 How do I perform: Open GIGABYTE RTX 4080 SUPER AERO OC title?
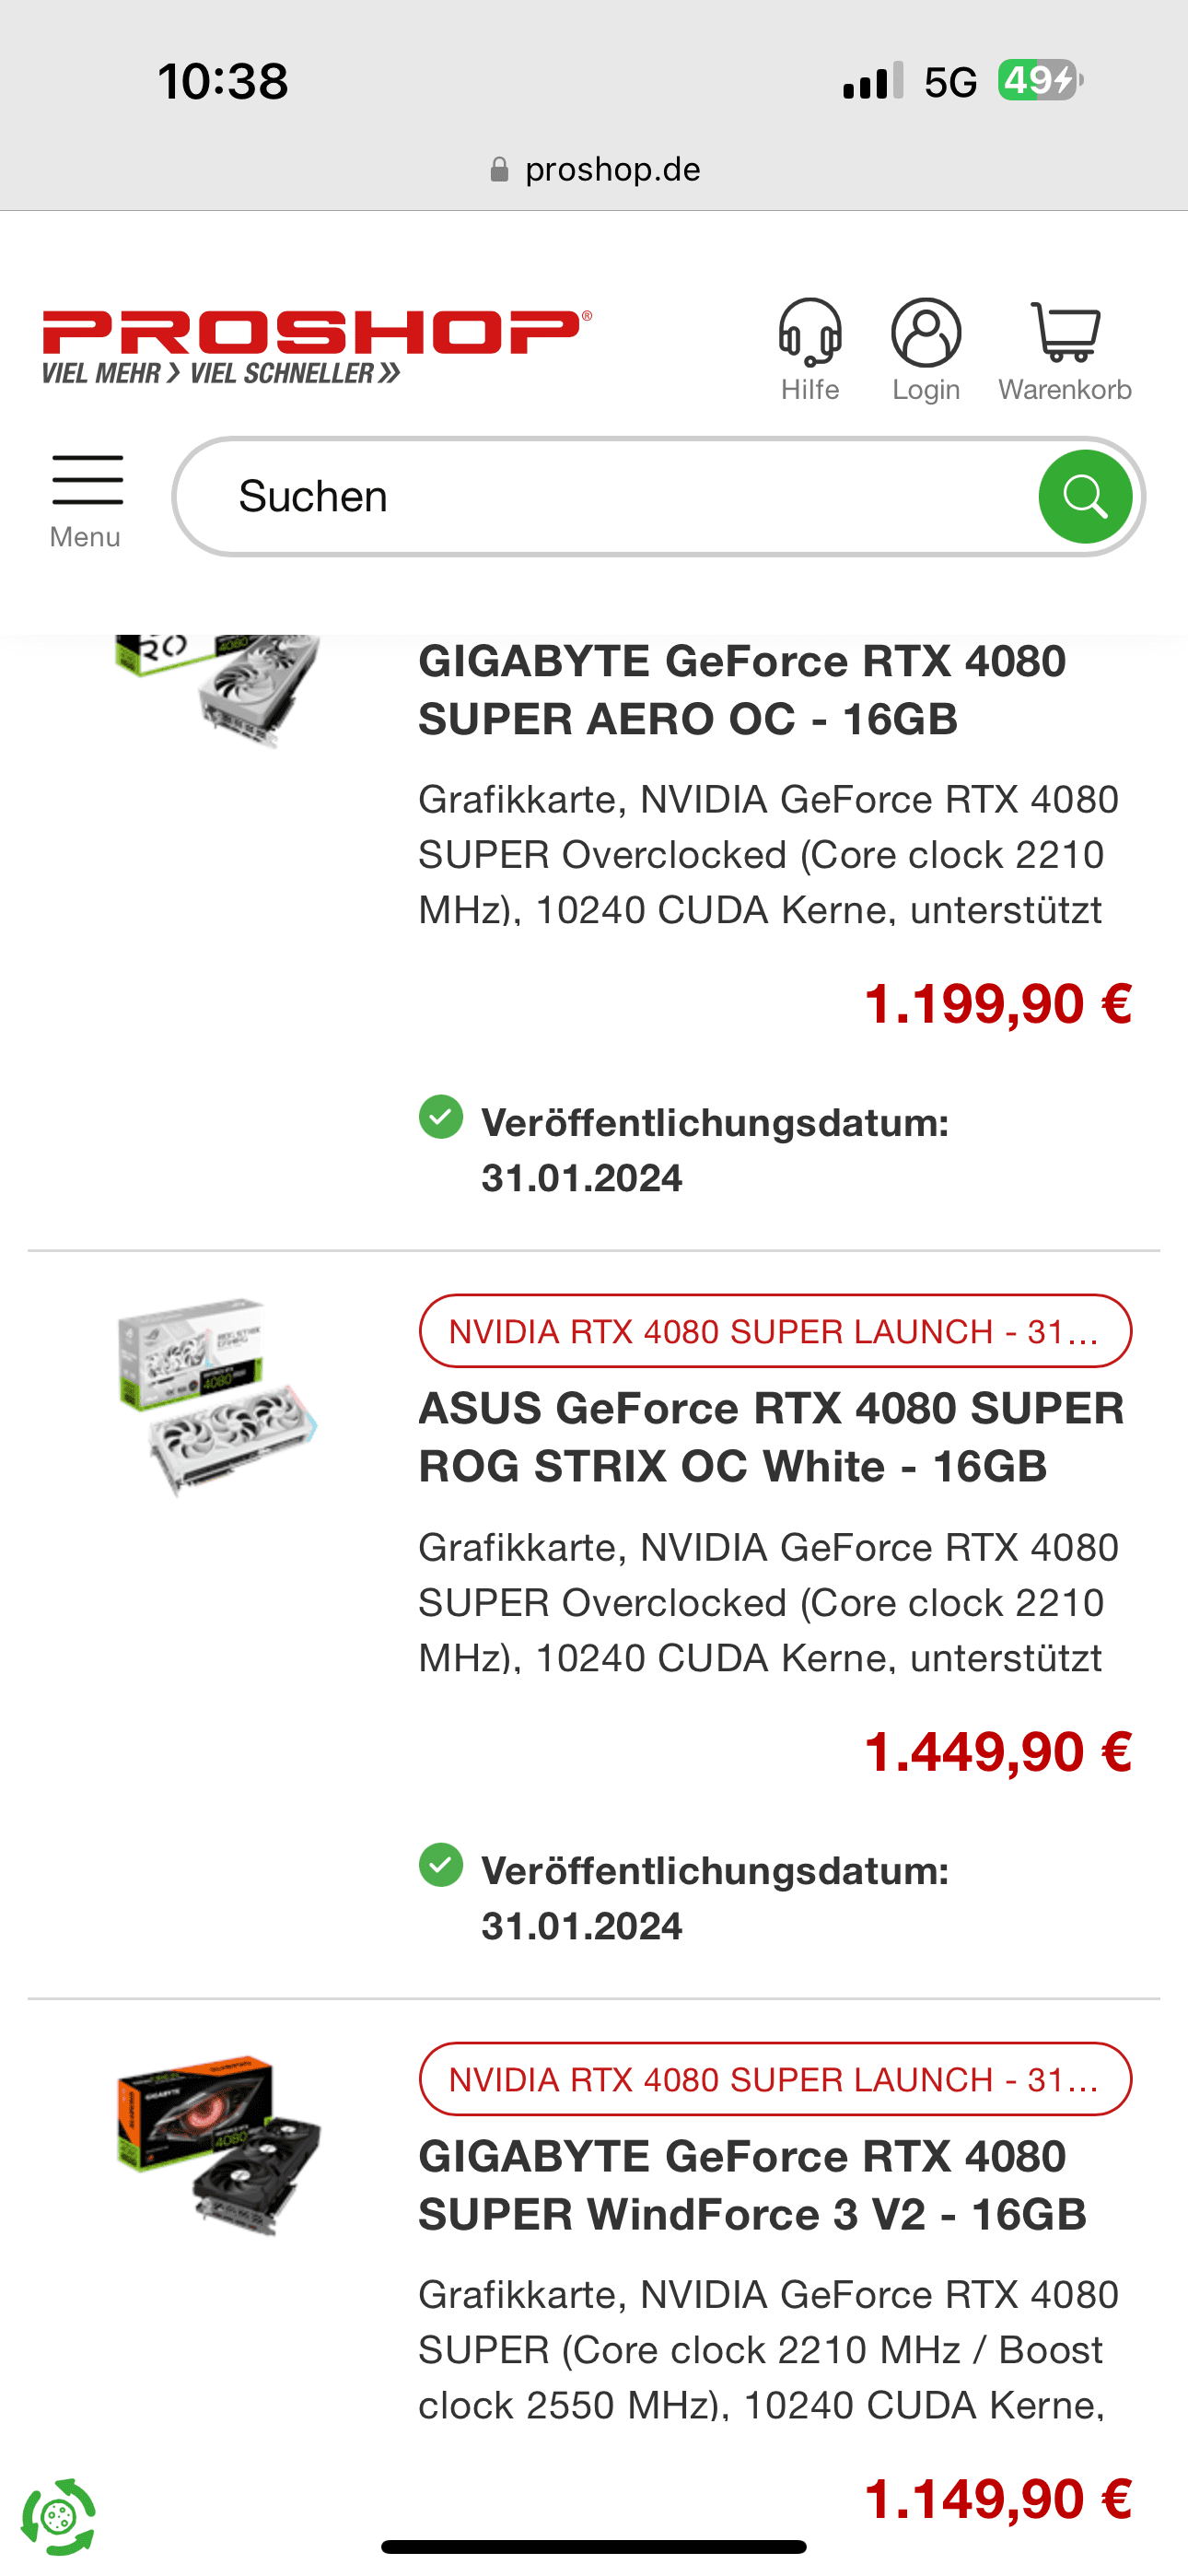(x=742, y=690)
